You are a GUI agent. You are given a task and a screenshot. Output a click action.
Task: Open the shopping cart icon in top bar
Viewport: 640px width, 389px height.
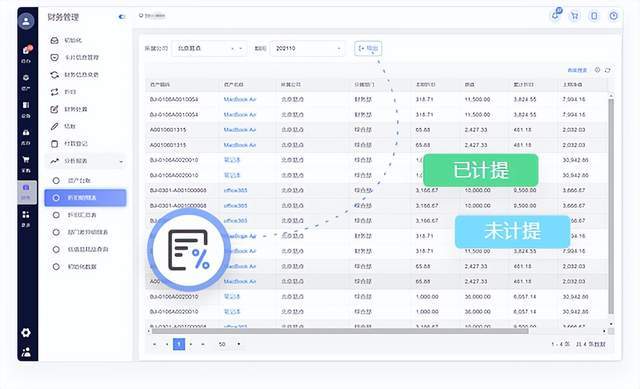pyautogui.click(x=575, y=16)
